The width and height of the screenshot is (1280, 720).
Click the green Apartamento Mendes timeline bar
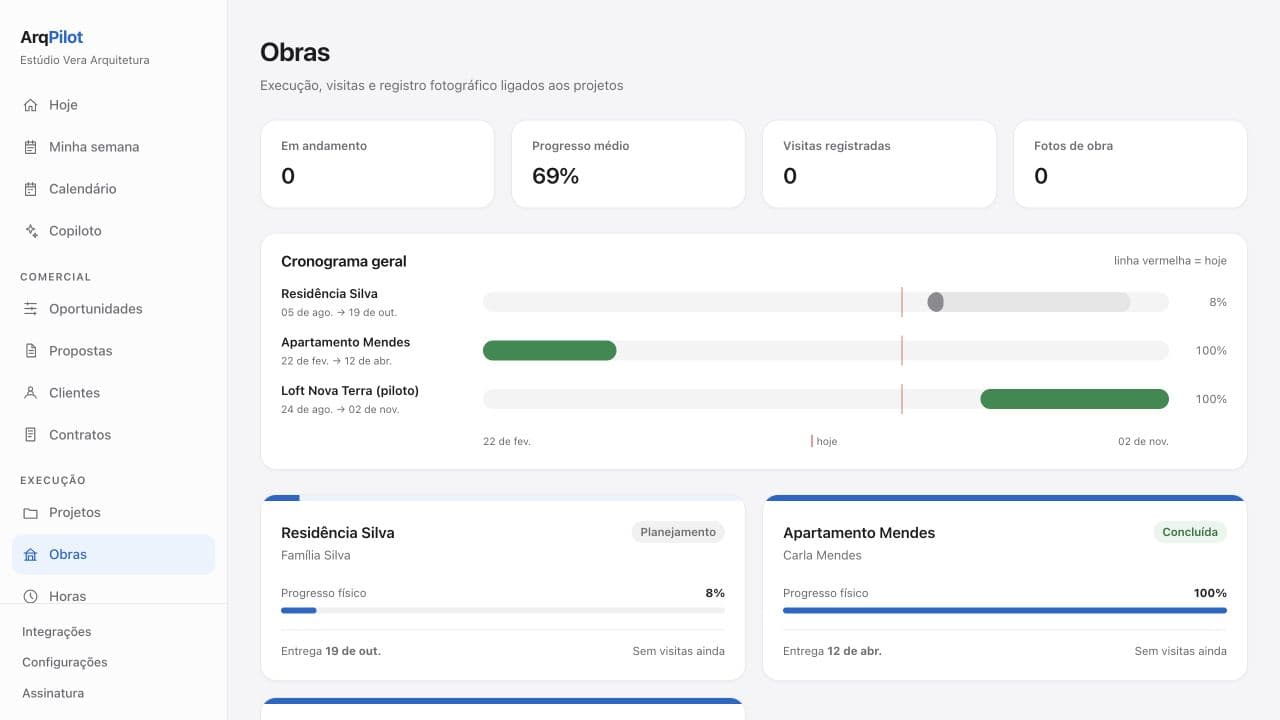(549, 350)
